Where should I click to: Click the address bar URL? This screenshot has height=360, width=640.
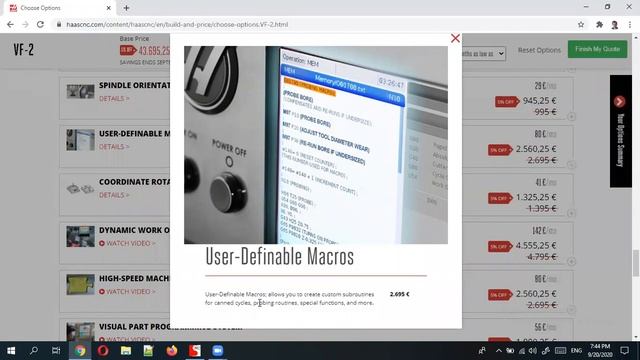pos(177,24)
